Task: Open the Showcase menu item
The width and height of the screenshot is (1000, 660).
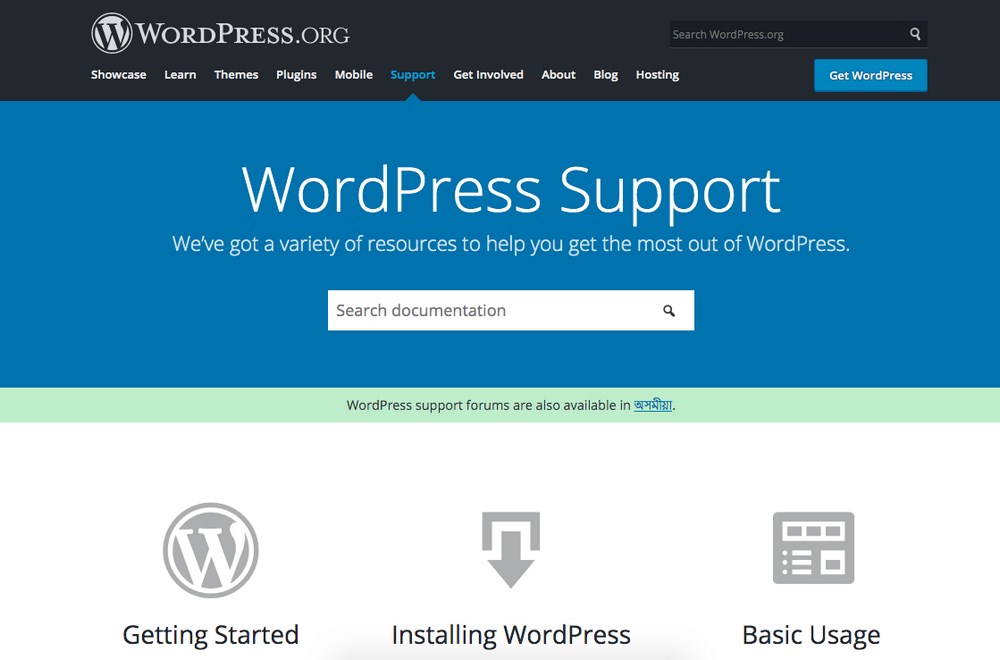Action: tap(119, 75)
